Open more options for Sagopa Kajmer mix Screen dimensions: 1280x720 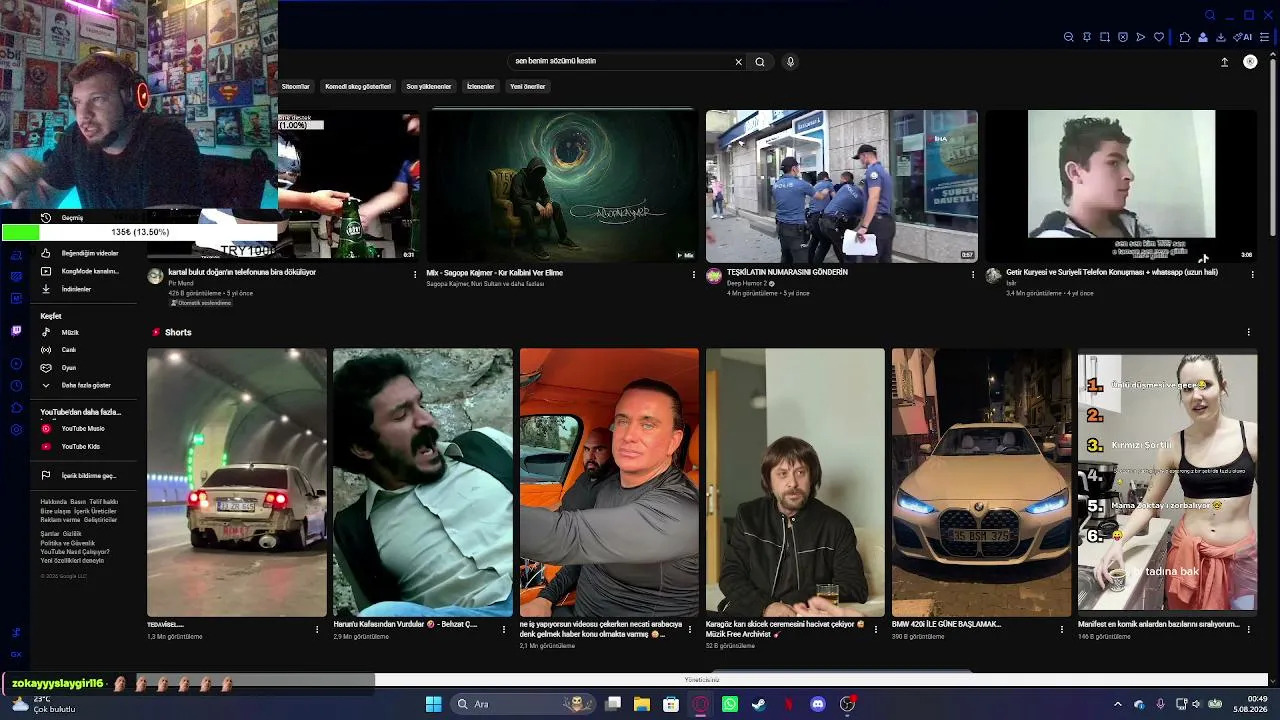click(694, 274)
